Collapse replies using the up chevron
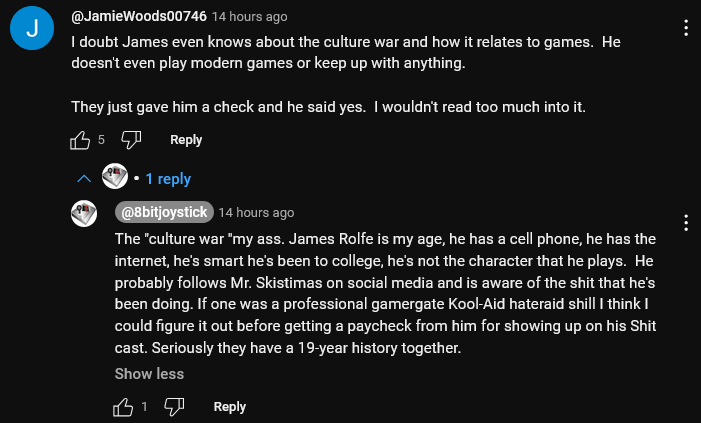 coord(85,179)
